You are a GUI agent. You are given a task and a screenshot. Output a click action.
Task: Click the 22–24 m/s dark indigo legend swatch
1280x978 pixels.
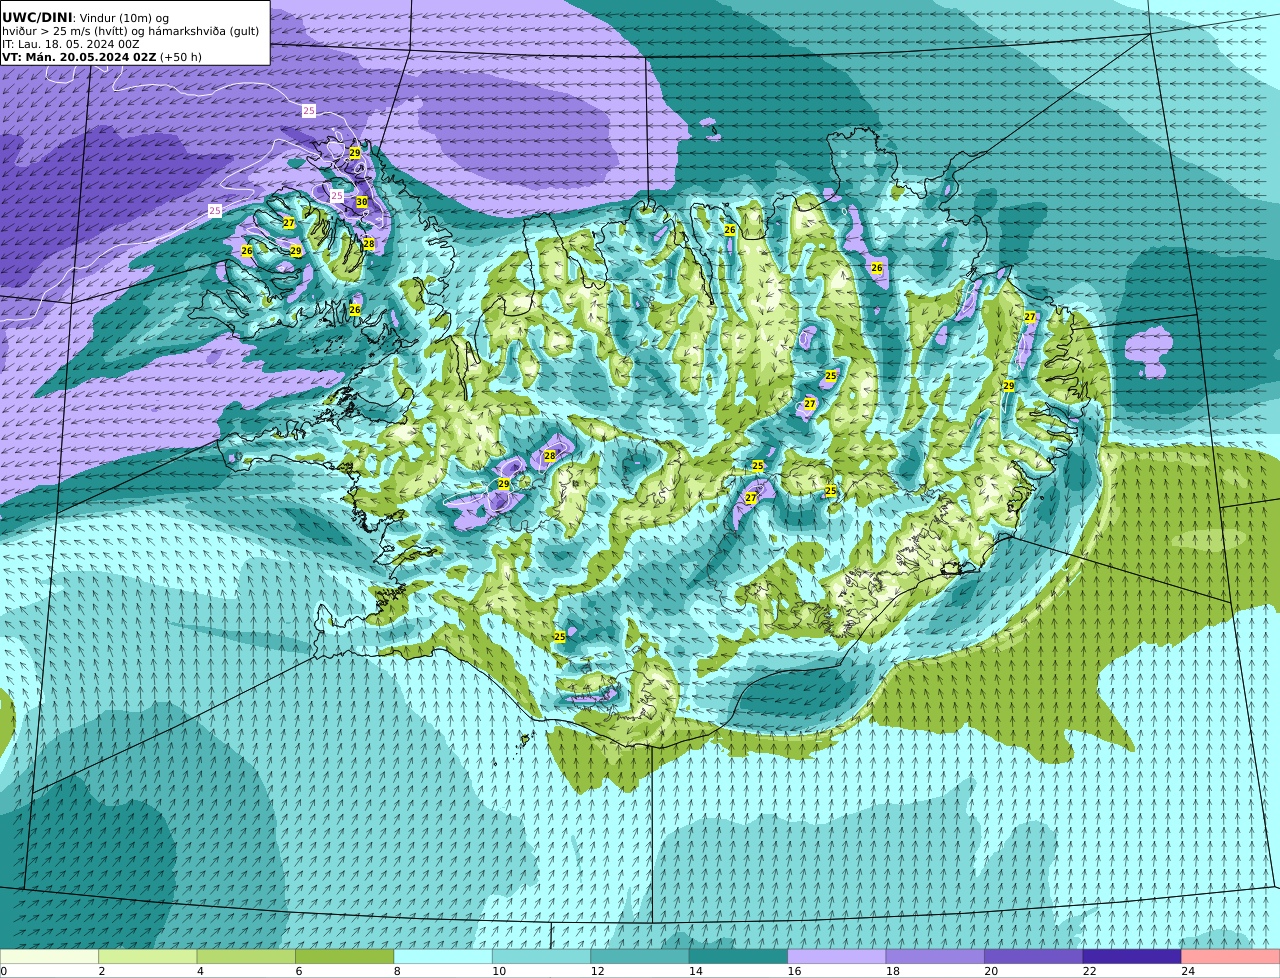coord(1132,956)
